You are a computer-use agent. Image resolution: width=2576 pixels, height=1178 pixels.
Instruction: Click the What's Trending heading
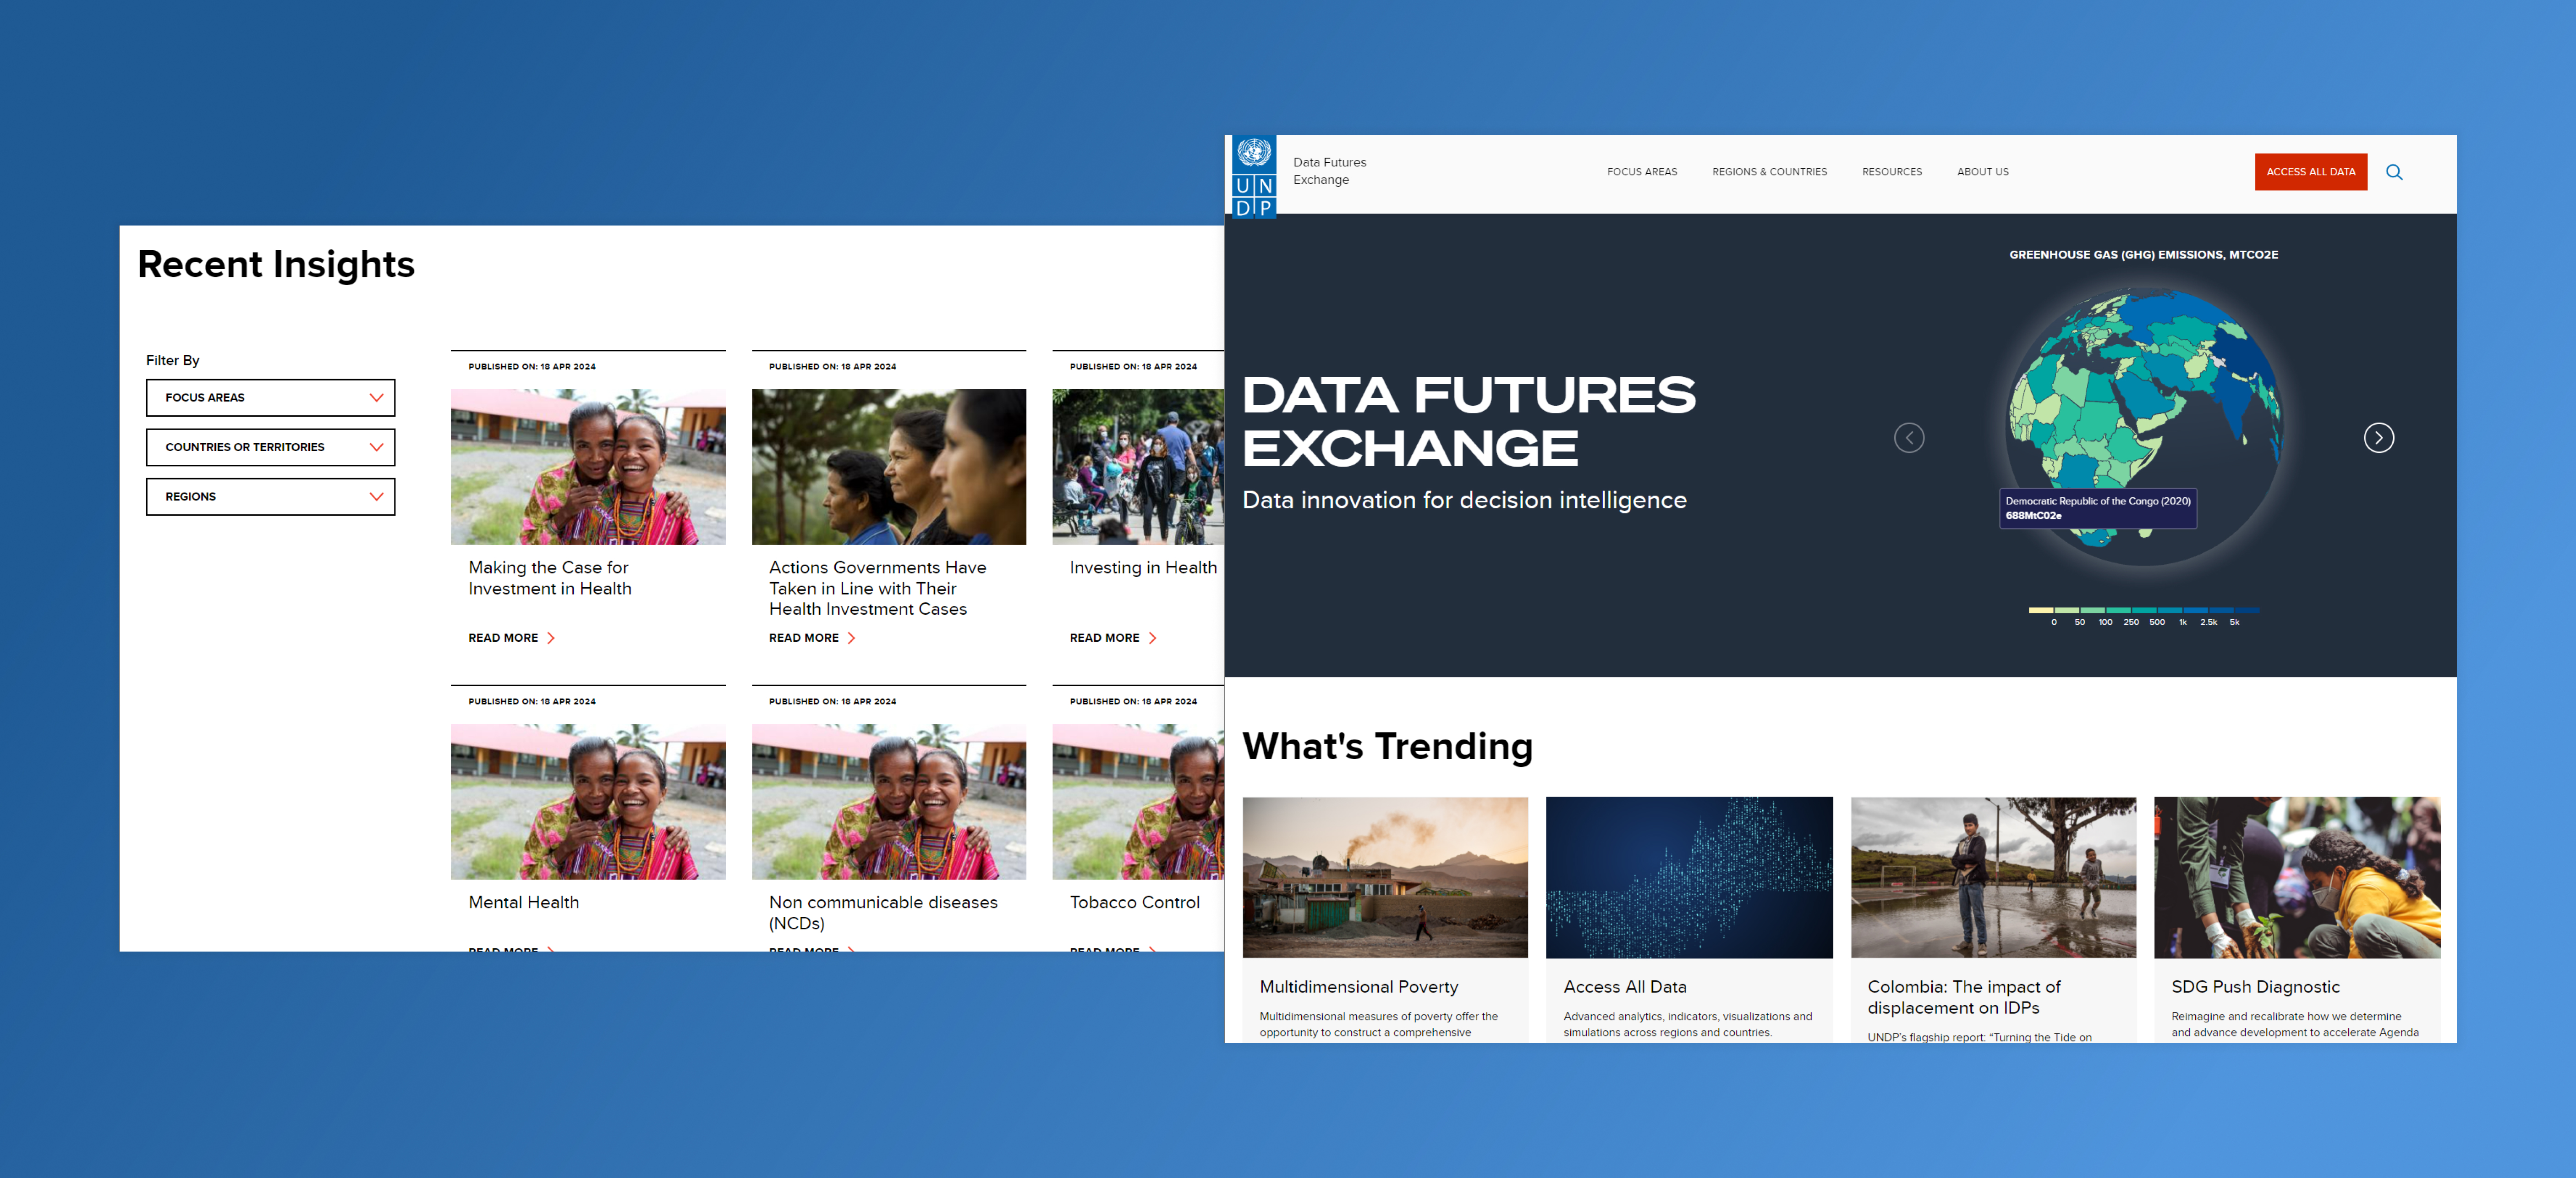[x=1387, y=747]
